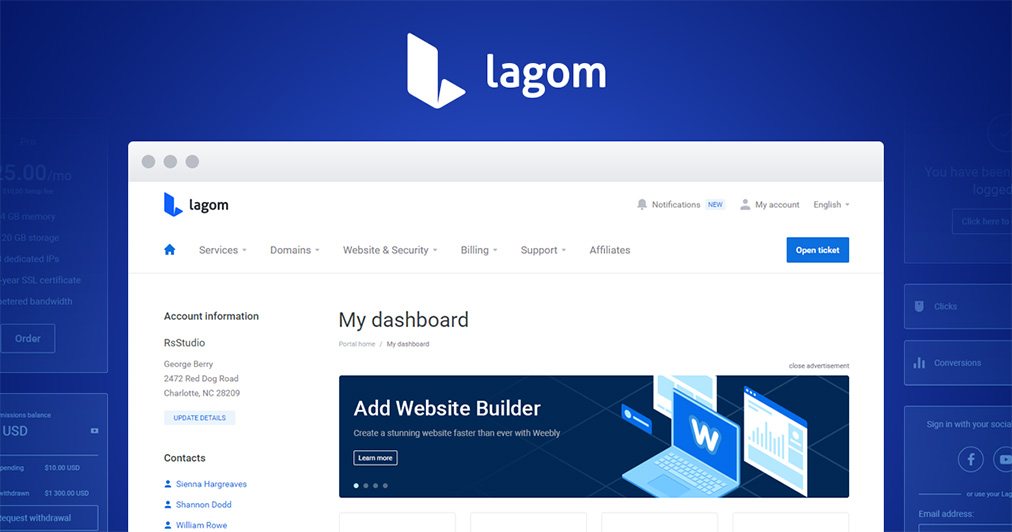Click Learn more on Website Builder banner
The image size is (1012, 532).
(x=375, y=458)
